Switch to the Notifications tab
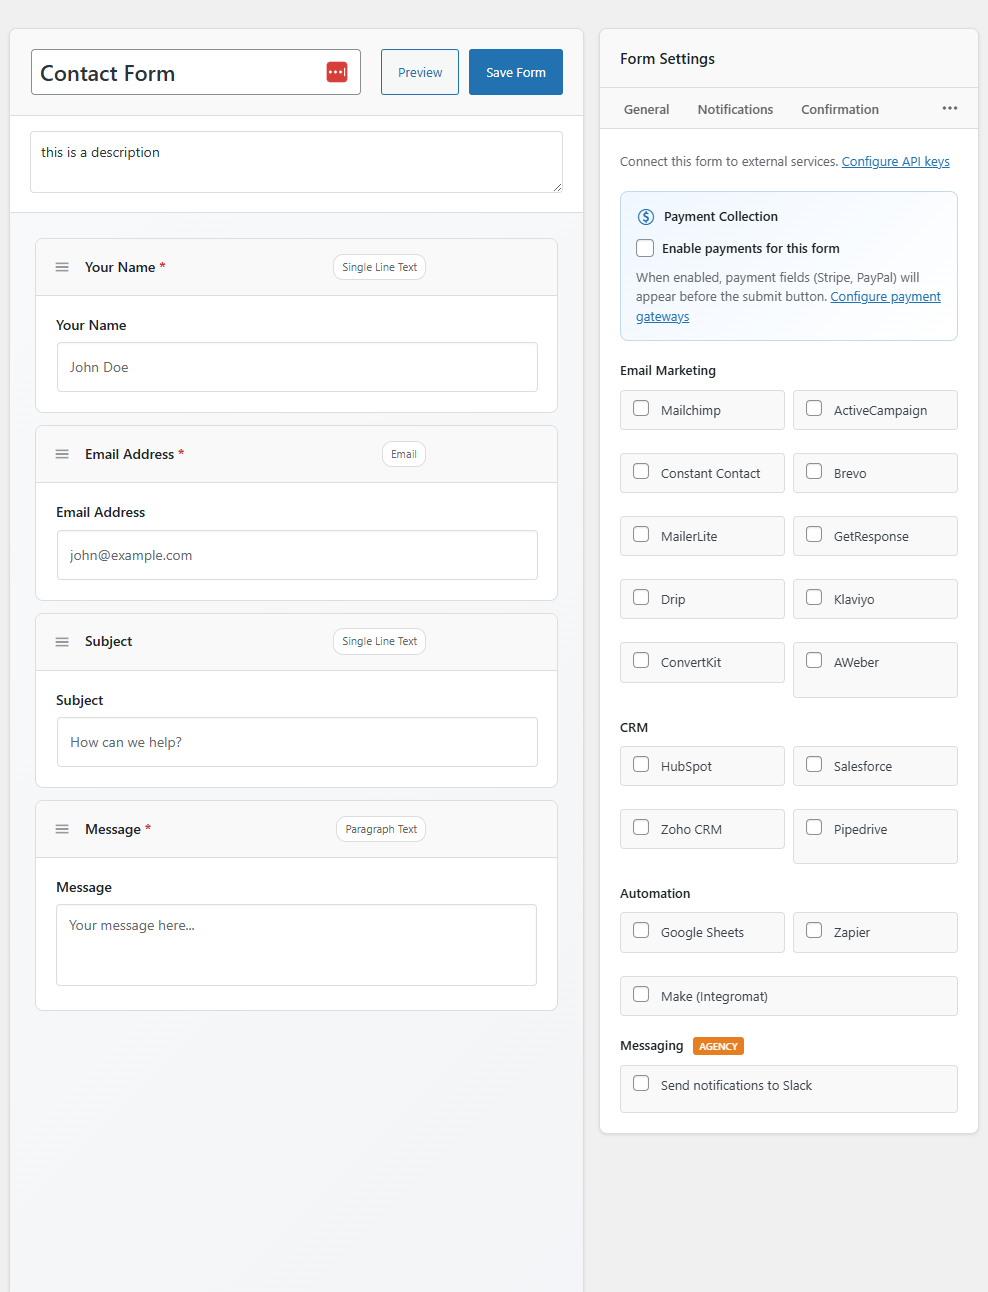The height and width of the screenshot is (1292, 988). click(x=735, y=109)
